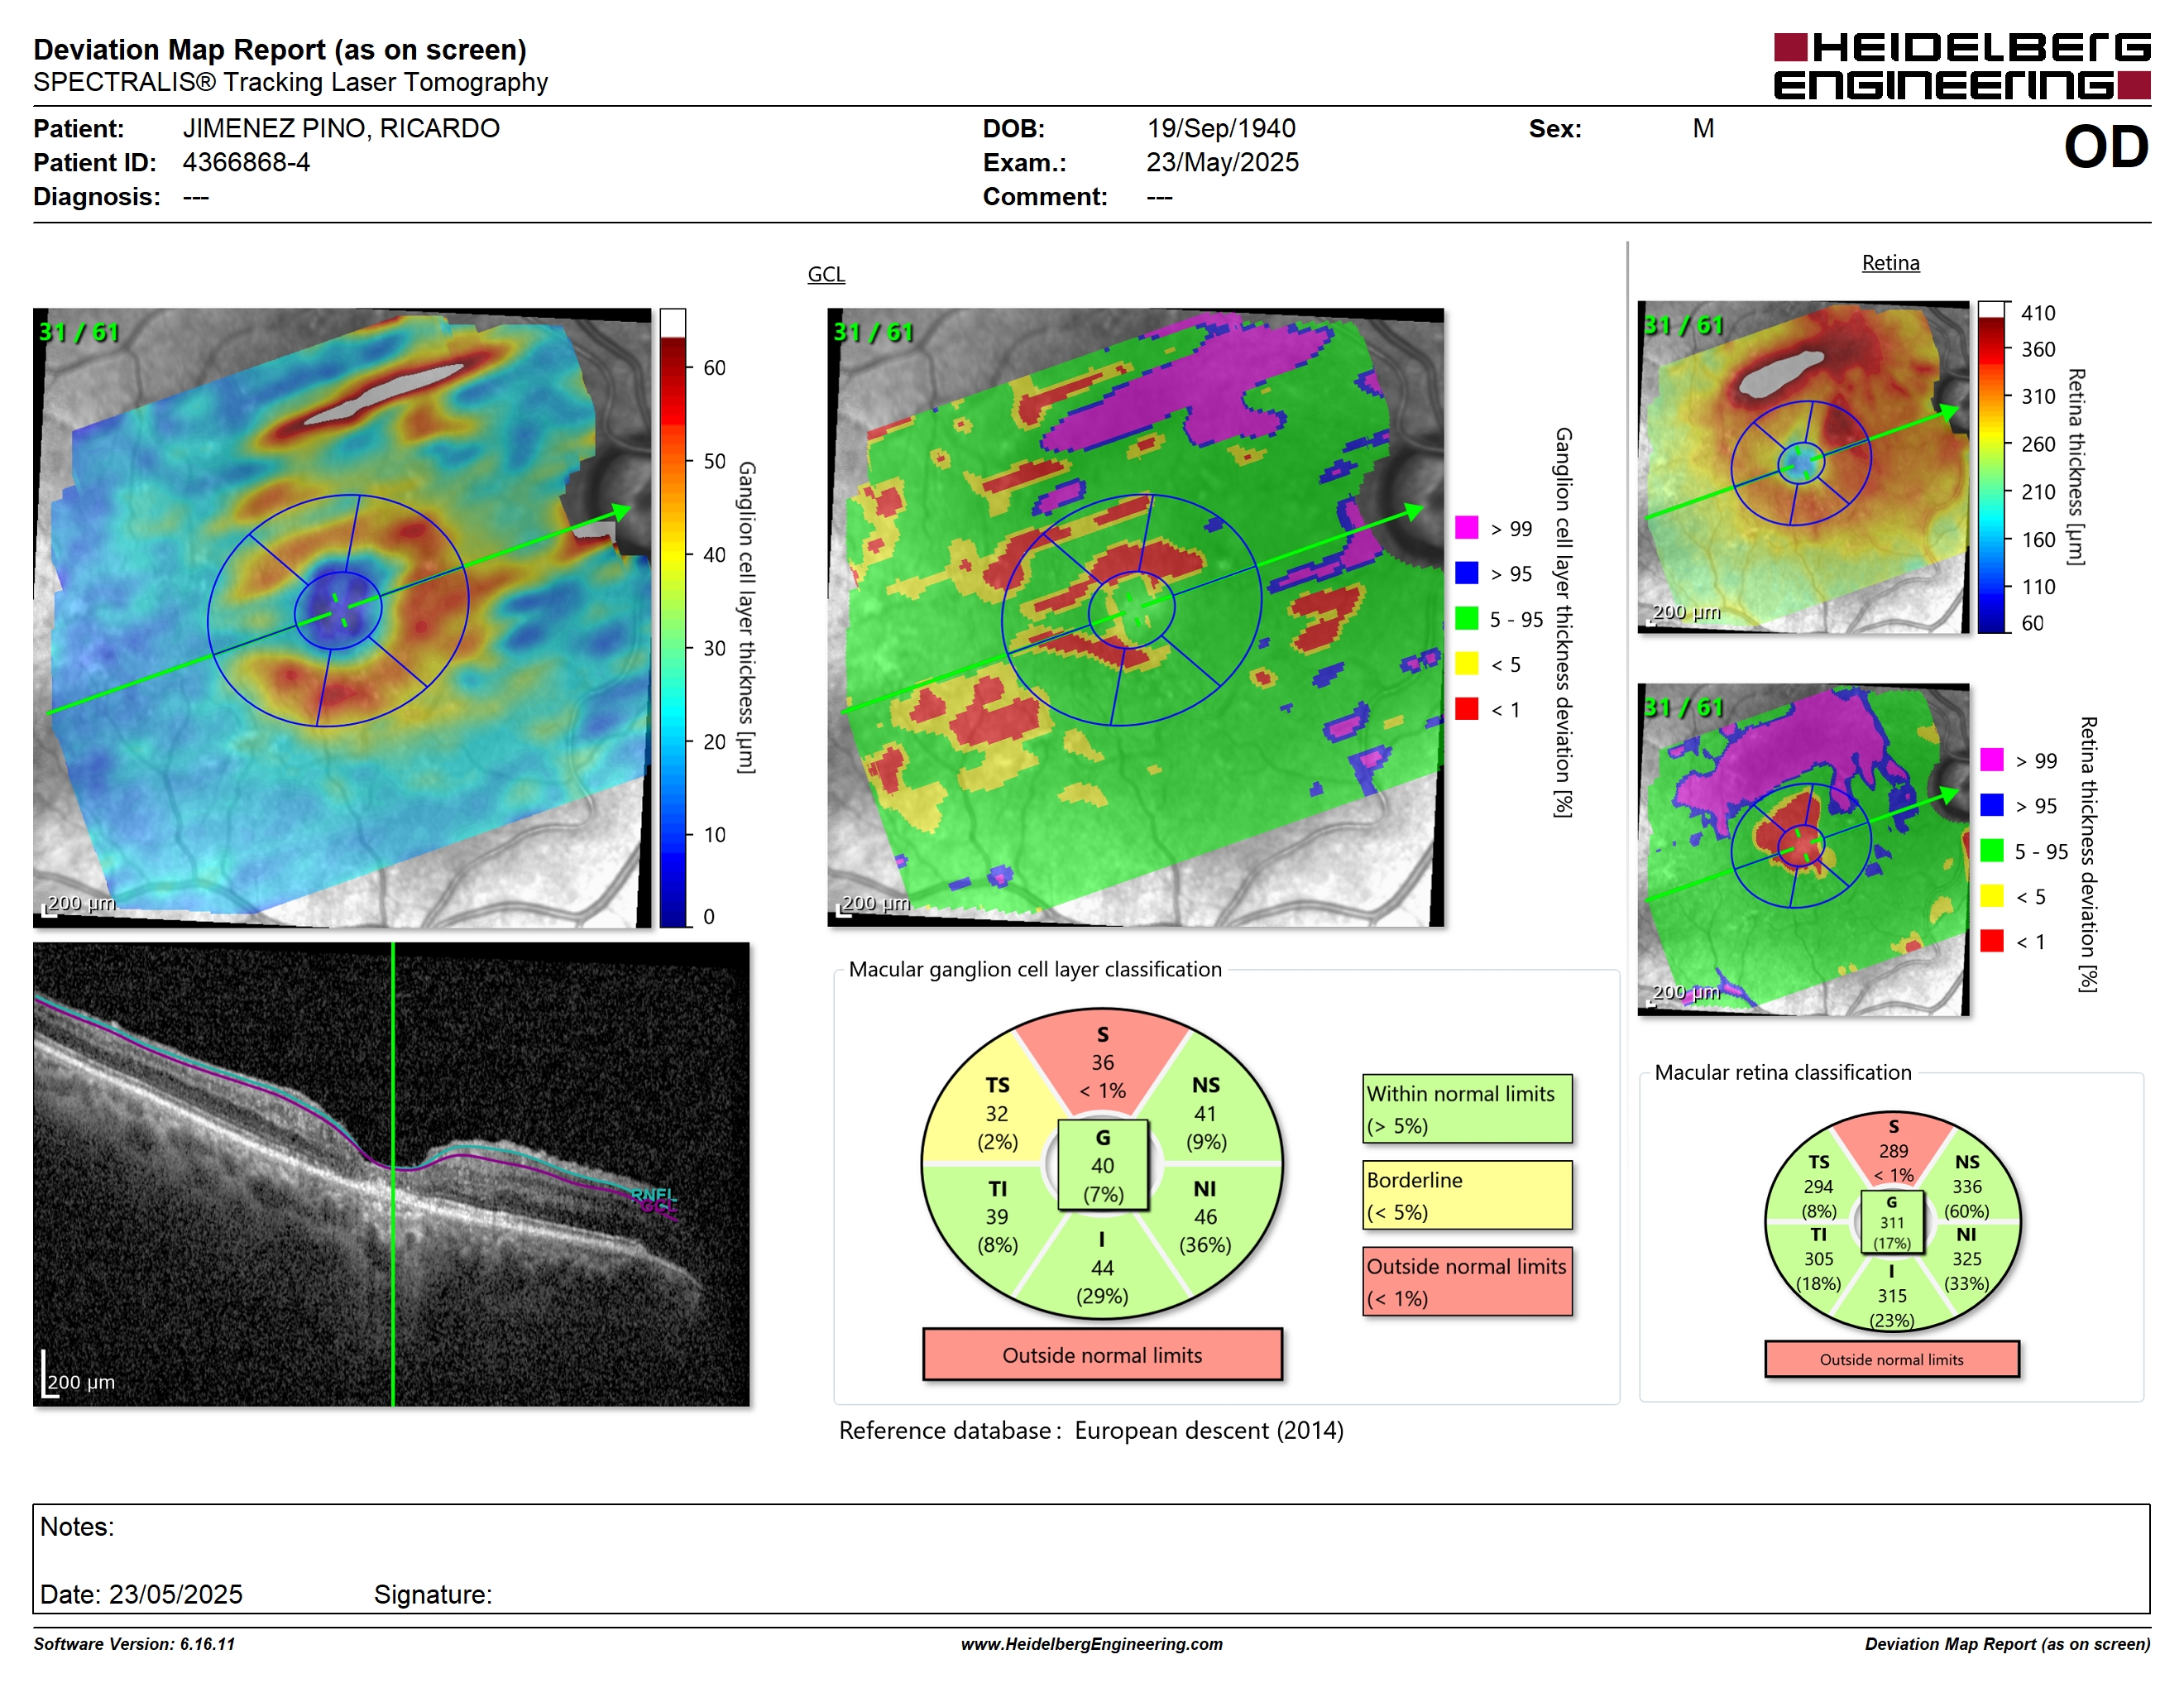
Task: Click the Heidelberg Engineering logo
Action: [x=1962, y=66]
